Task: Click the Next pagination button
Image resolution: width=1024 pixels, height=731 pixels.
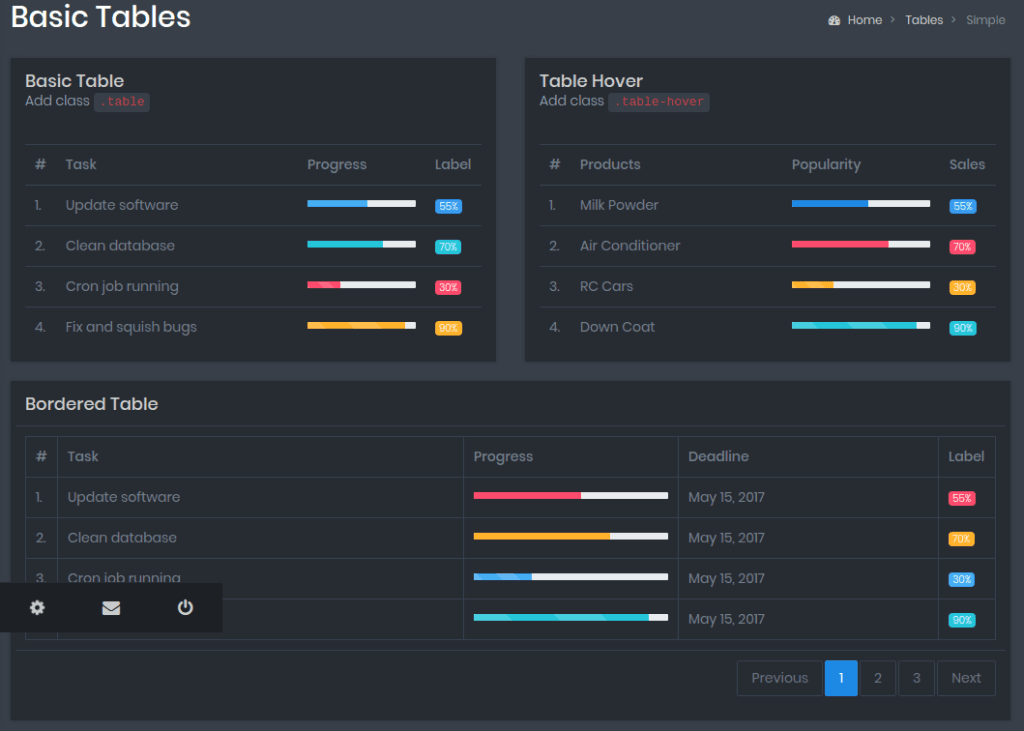Action: 966,678
